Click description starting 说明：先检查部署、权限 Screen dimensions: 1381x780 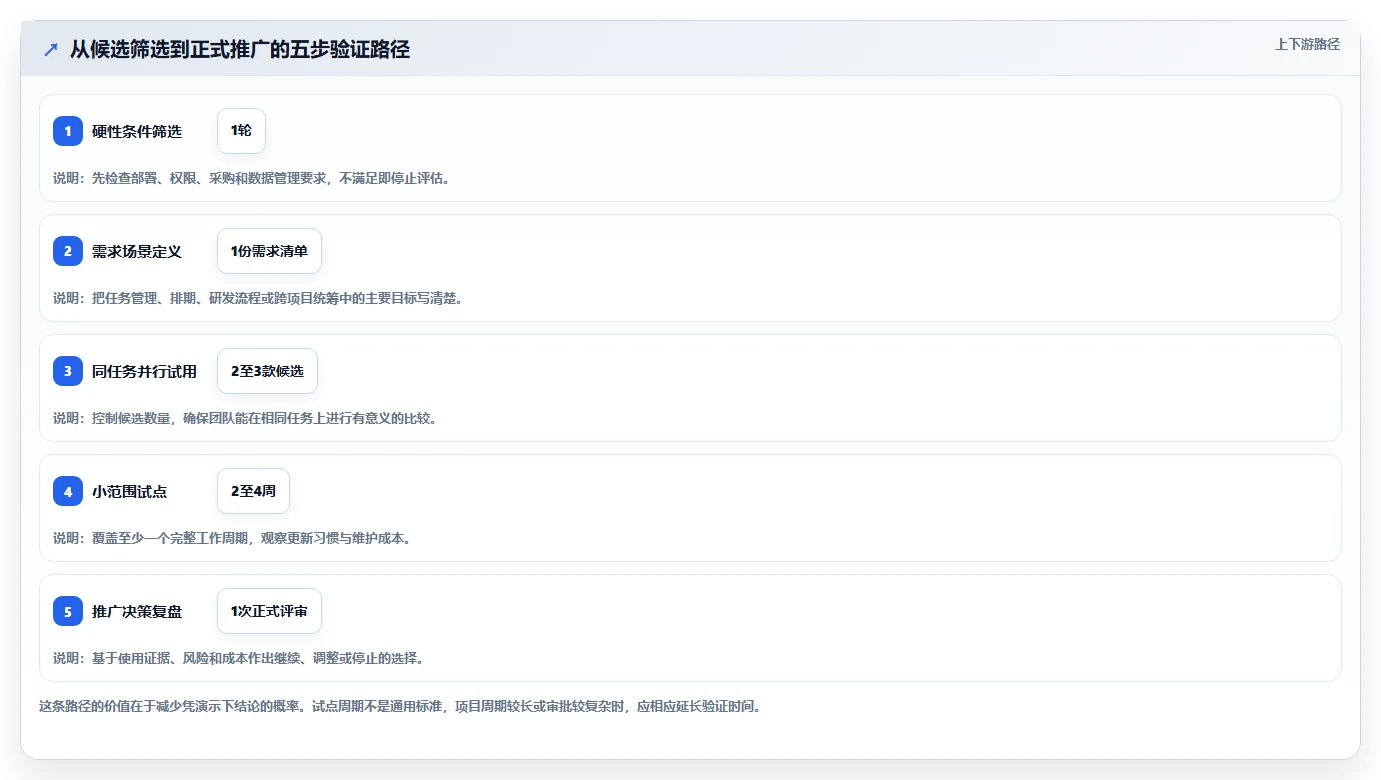tap(251, 178)
